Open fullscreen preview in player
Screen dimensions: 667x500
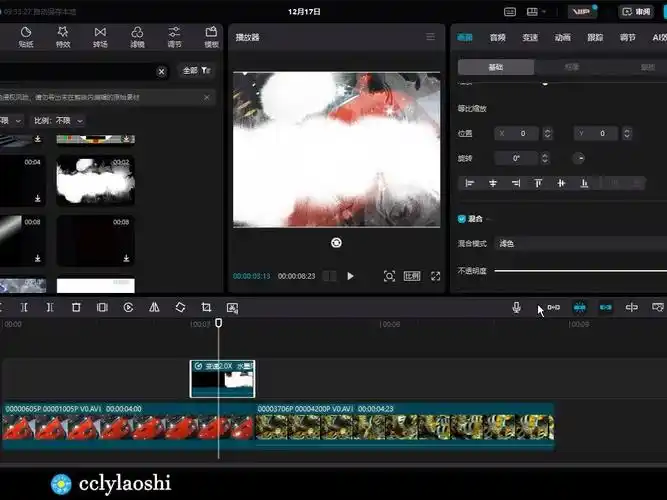(x=436, y=276)
